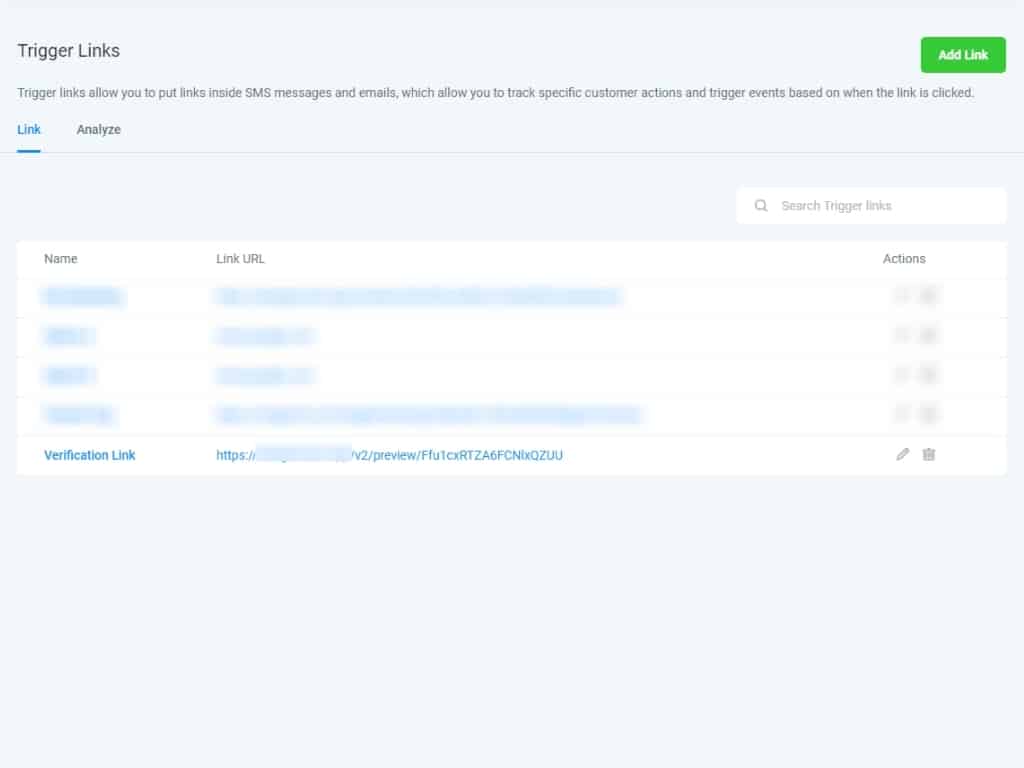Switch to the Analyze tab
This screenshot has width=1024, height=768.
98,130
